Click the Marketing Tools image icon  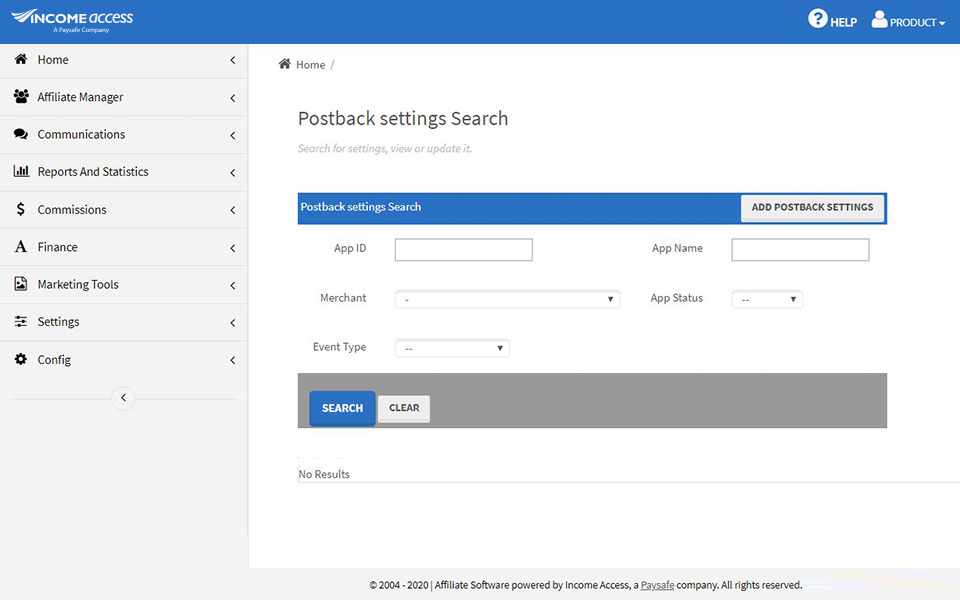tap(21, 284)
